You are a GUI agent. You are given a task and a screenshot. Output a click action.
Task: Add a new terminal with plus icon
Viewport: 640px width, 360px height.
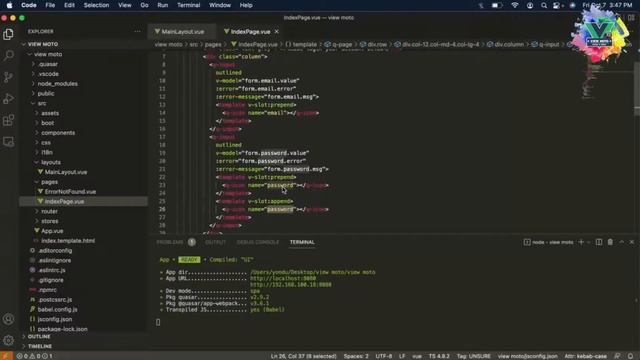581,242
